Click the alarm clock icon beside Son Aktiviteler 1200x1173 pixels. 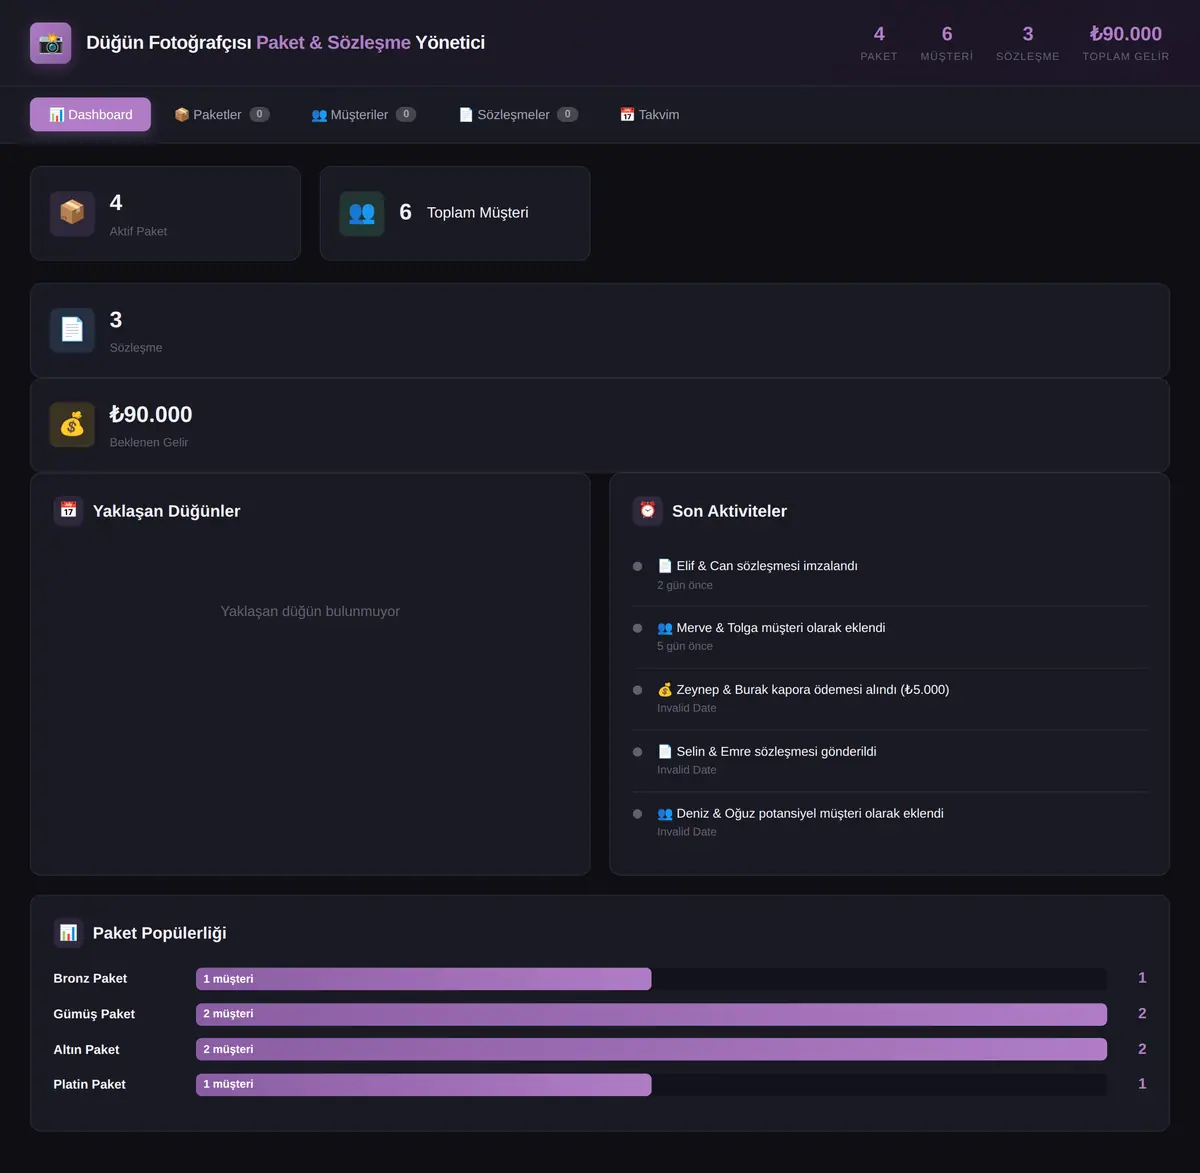648,510
